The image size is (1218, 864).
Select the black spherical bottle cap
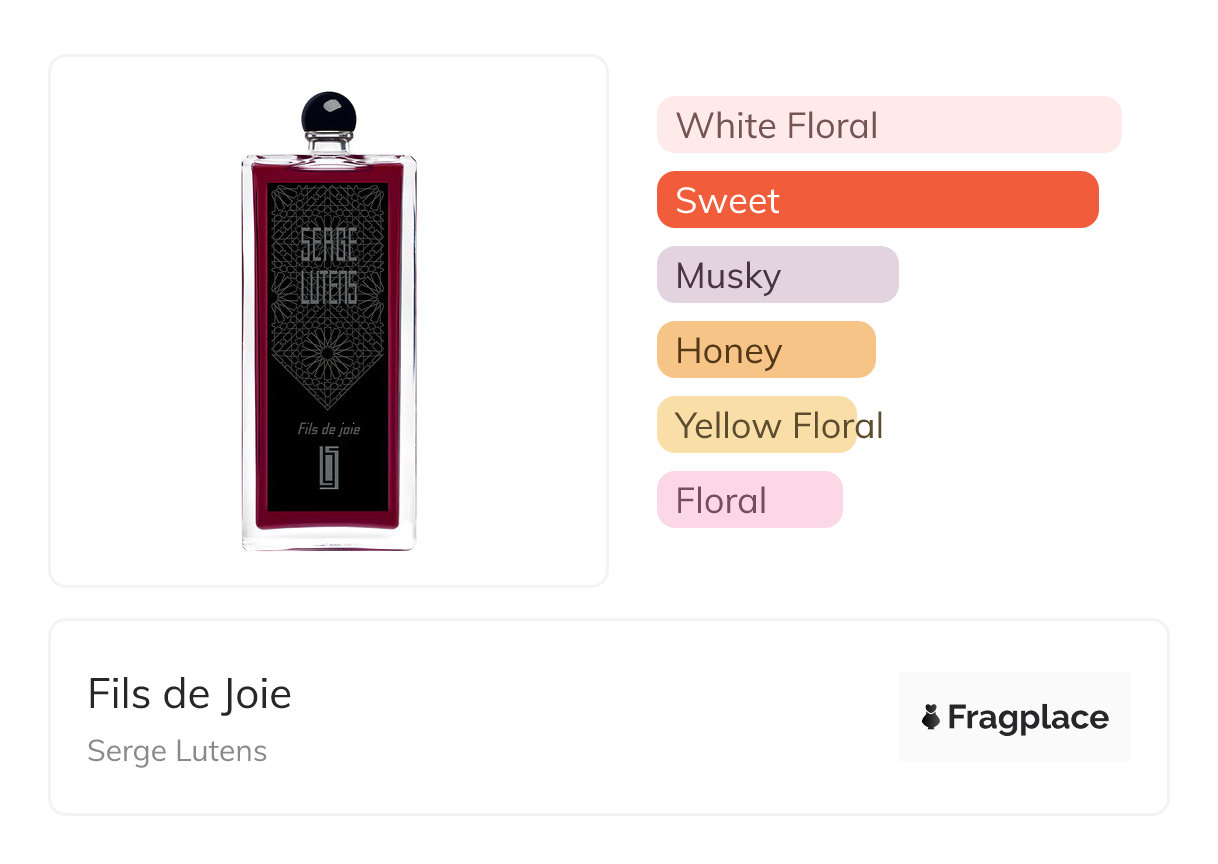click(329, 114)
